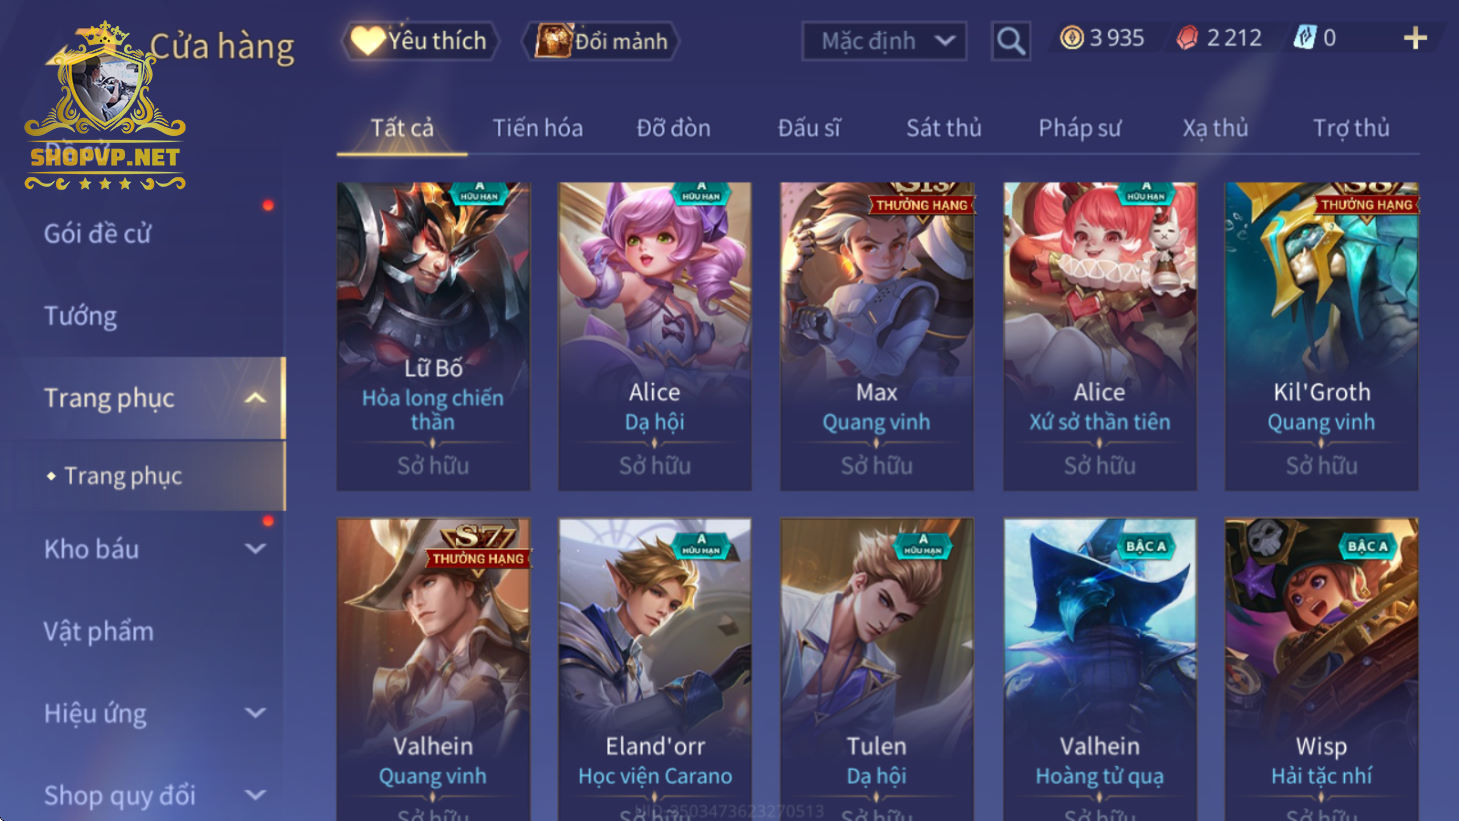
Task: Click the heart icon in Yêu thích
Action: 367,41
